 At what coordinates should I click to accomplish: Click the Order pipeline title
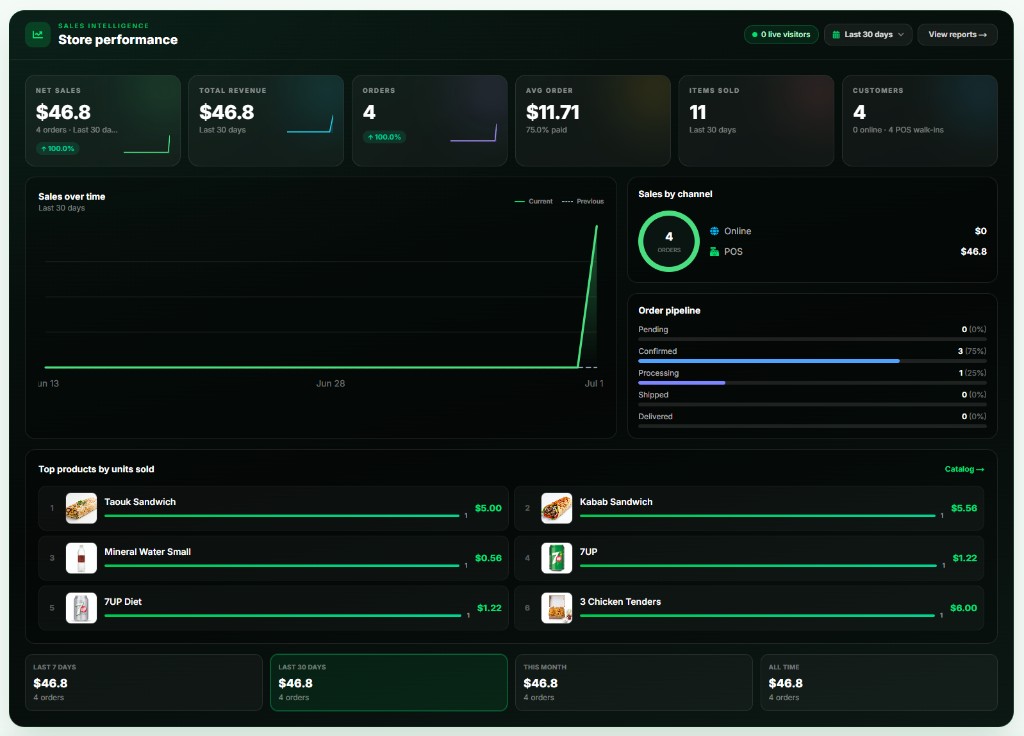pos(669,311)
